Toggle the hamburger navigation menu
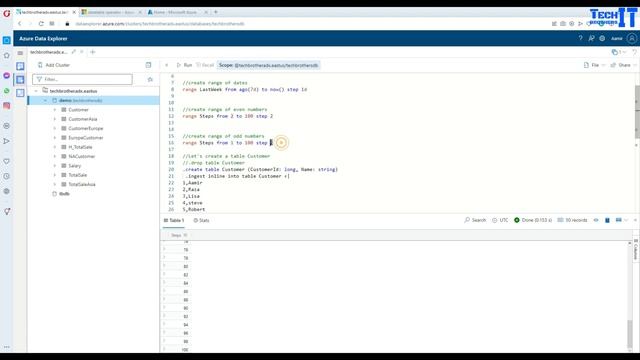 click(x=20, y=53)
